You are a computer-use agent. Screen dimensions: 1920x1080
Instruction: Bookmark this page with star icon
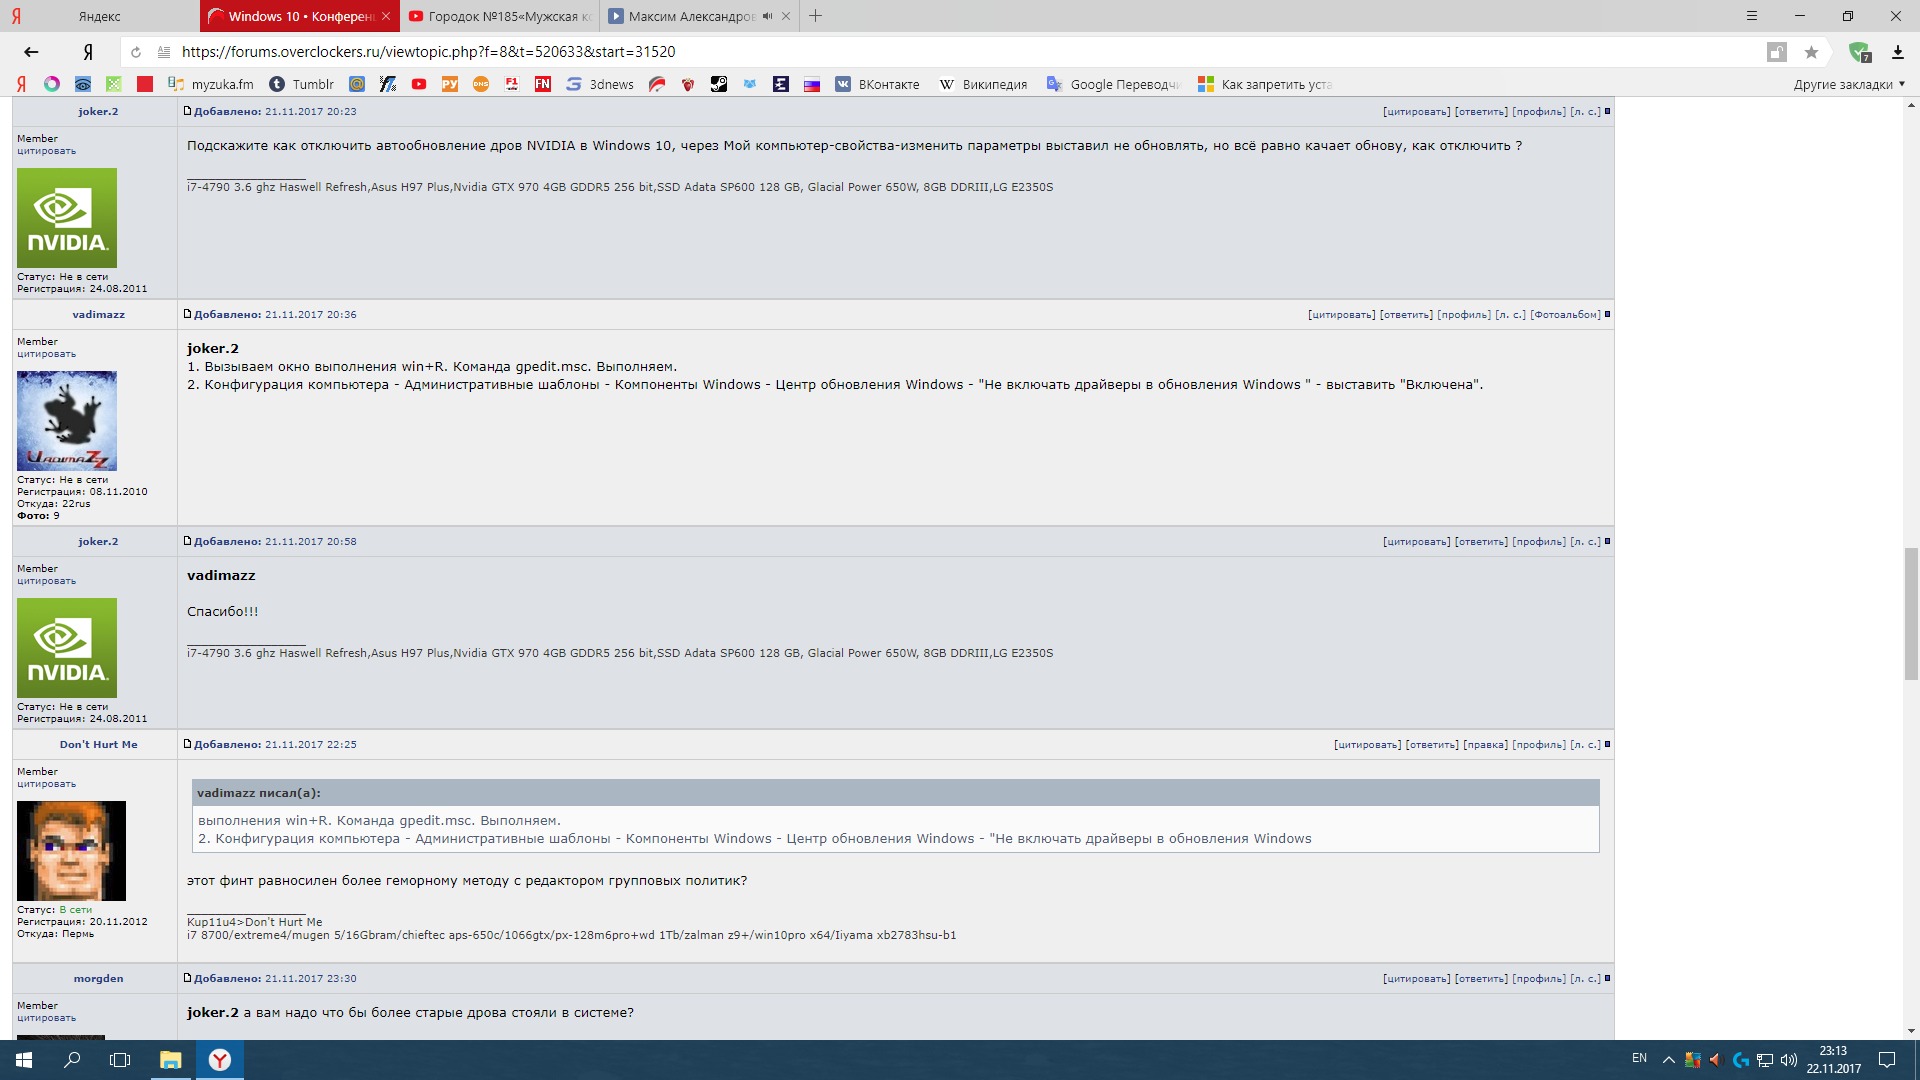tap(1811, 52)
